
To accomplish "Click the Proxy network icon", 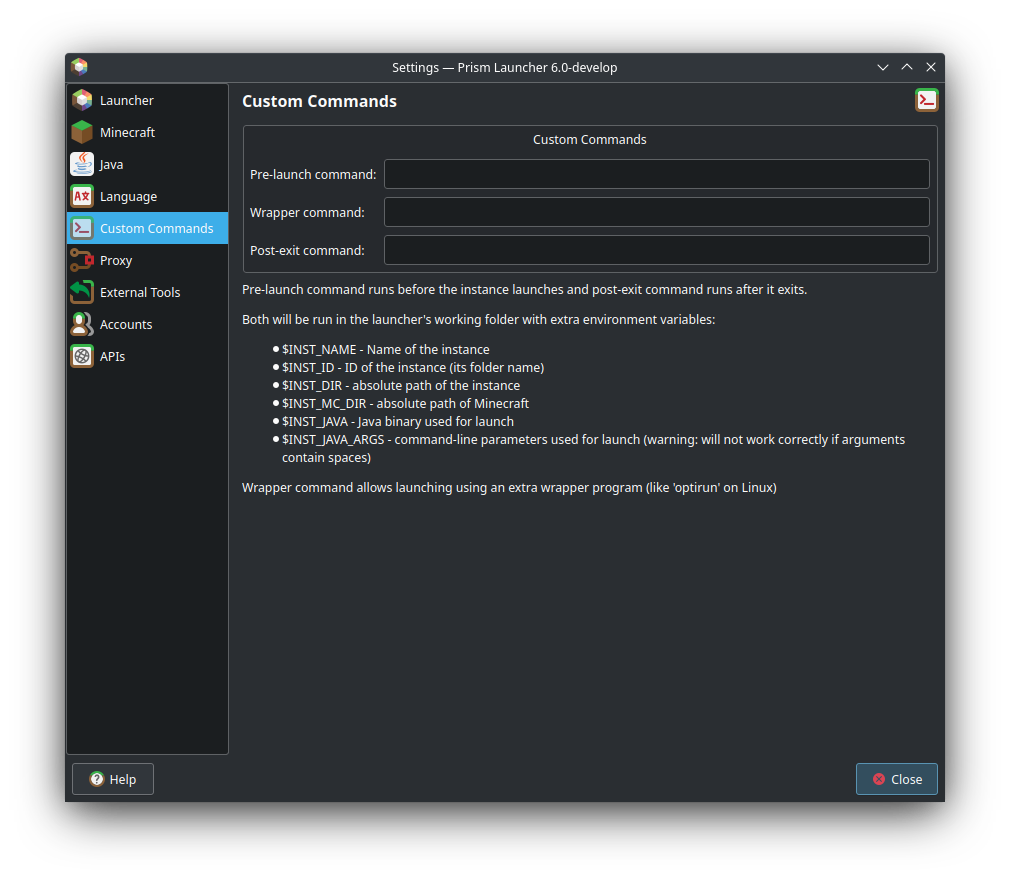I will 82,260.
